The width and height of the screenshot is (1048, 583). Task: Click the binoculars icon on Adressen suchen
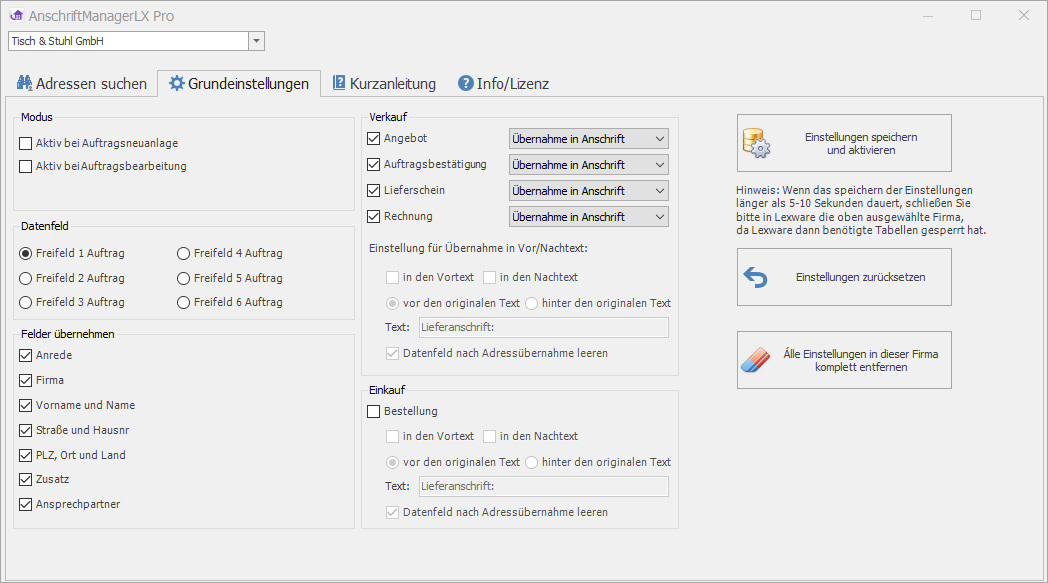coord(25,84)
